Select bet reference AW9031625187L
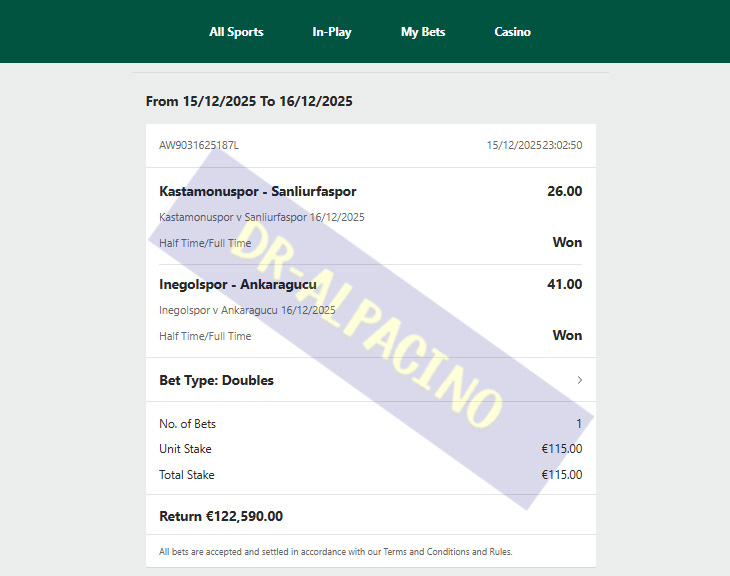This screenshot has height=576, width=730. click(x=199, y=145)
